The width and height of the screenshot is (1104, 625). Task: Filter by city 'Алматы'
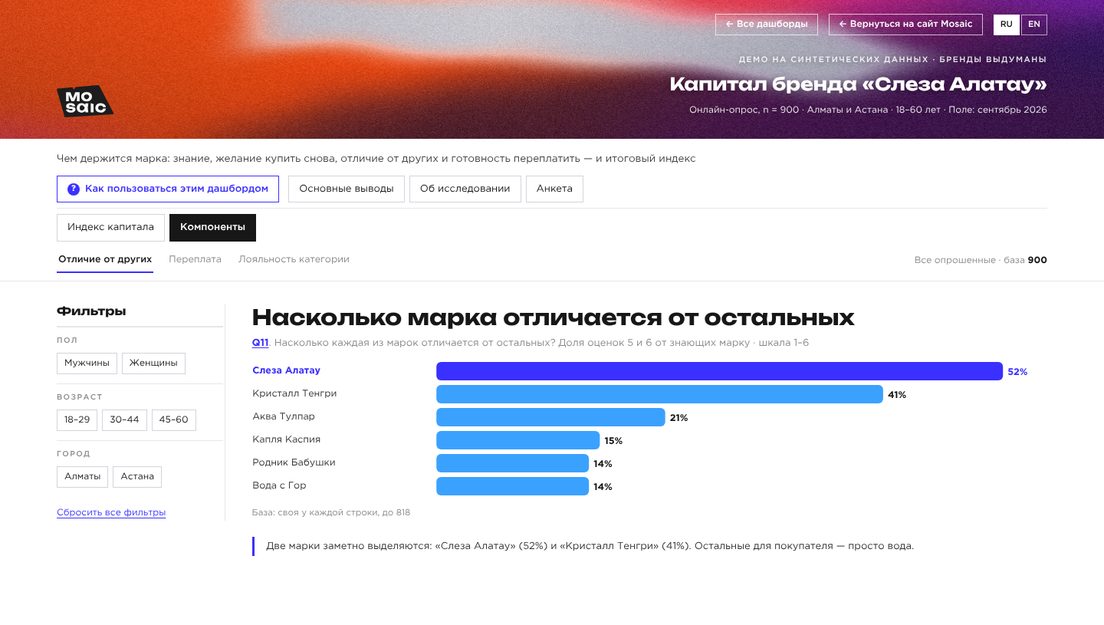click(x=82, y=476)
